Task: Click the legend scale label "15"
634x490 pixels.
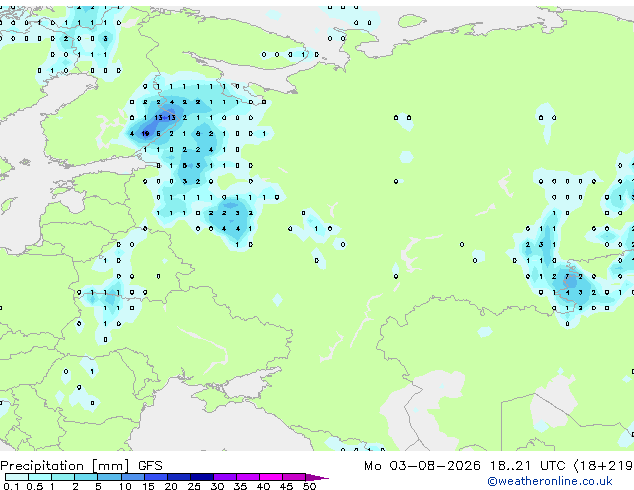Action: click(x=148, y=486)
